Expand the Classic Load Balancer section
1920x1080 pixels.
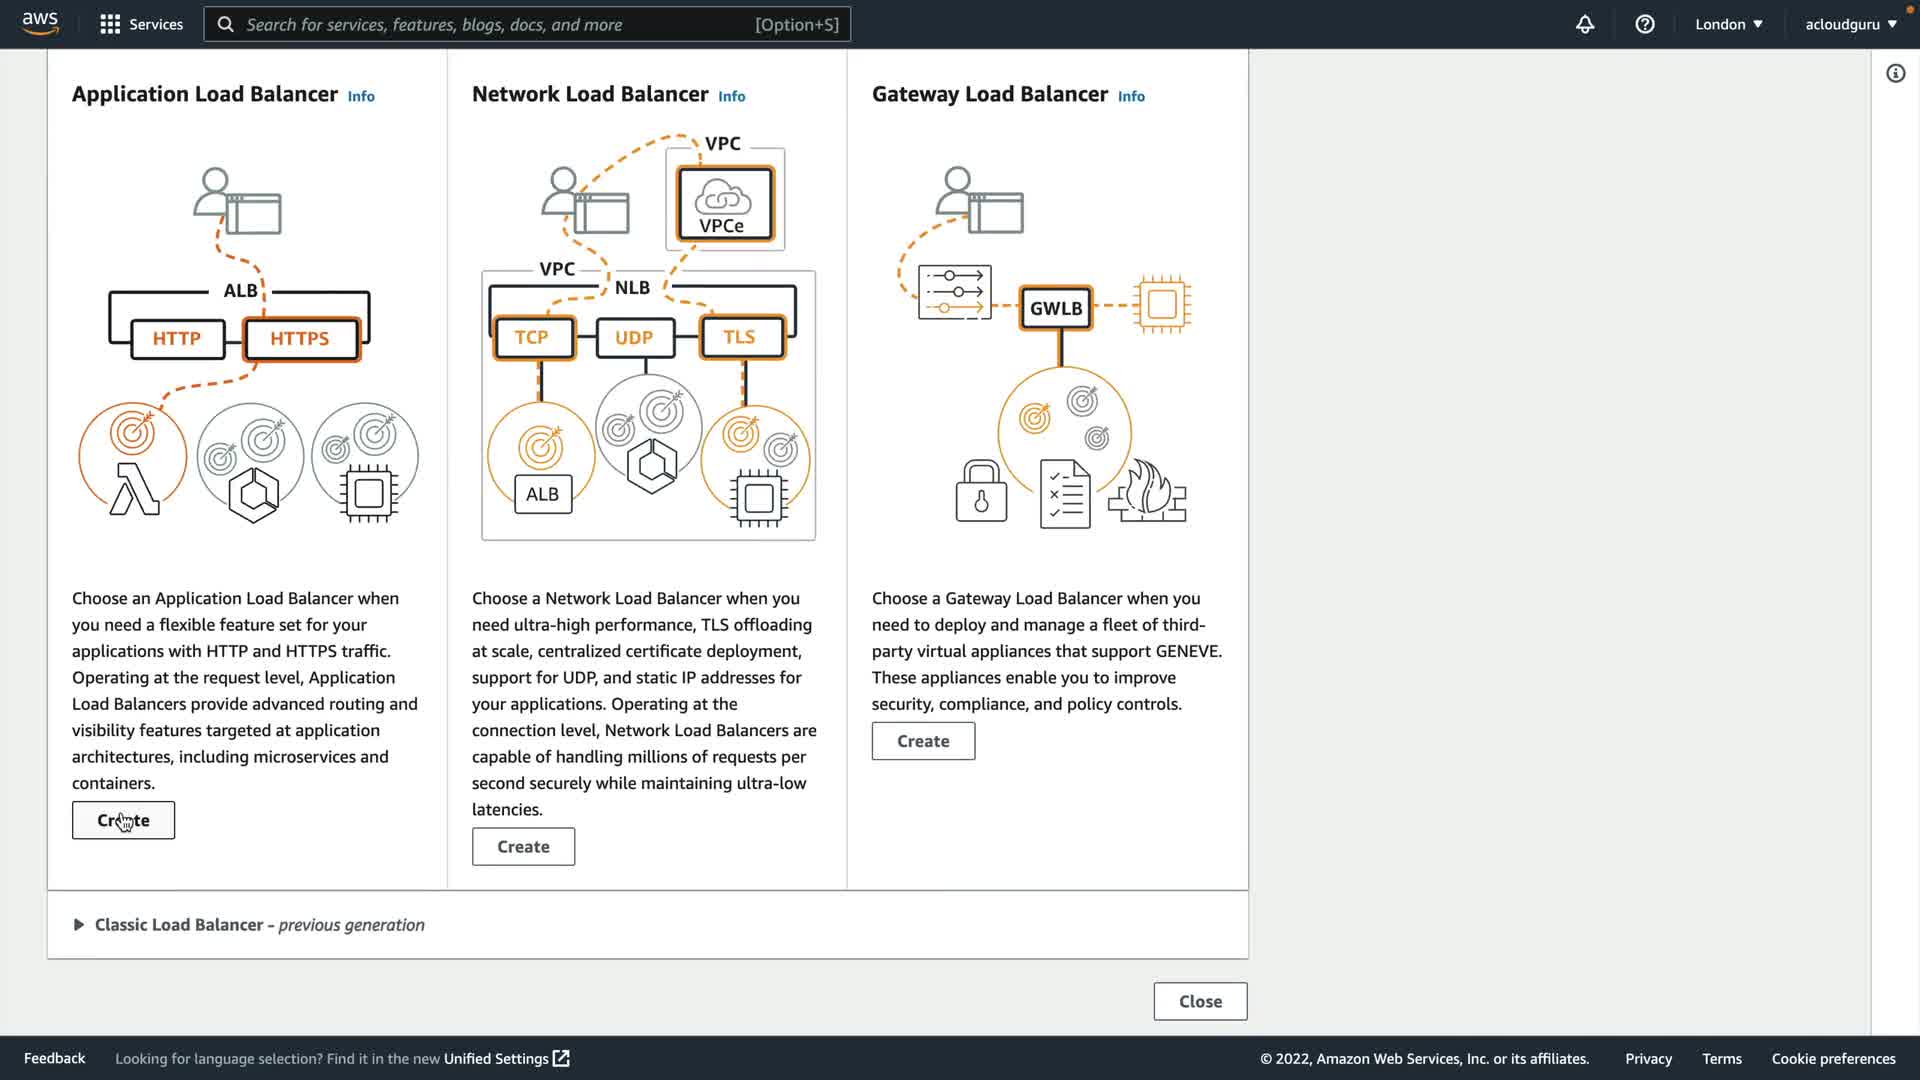pos(79,925)
